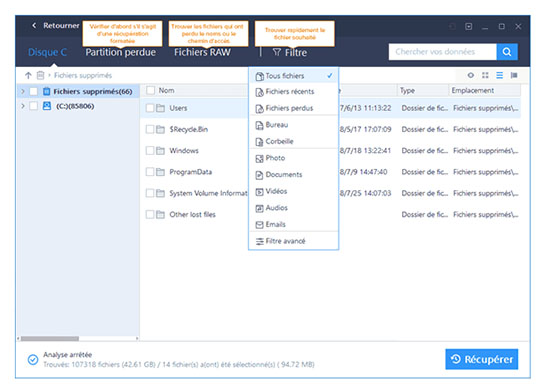Check the Fichiers supprimés(66) tree checkbox
Image resolution: width=550 pixels, height=389 pixels.
pyautogui.click(x=33, y=92)
